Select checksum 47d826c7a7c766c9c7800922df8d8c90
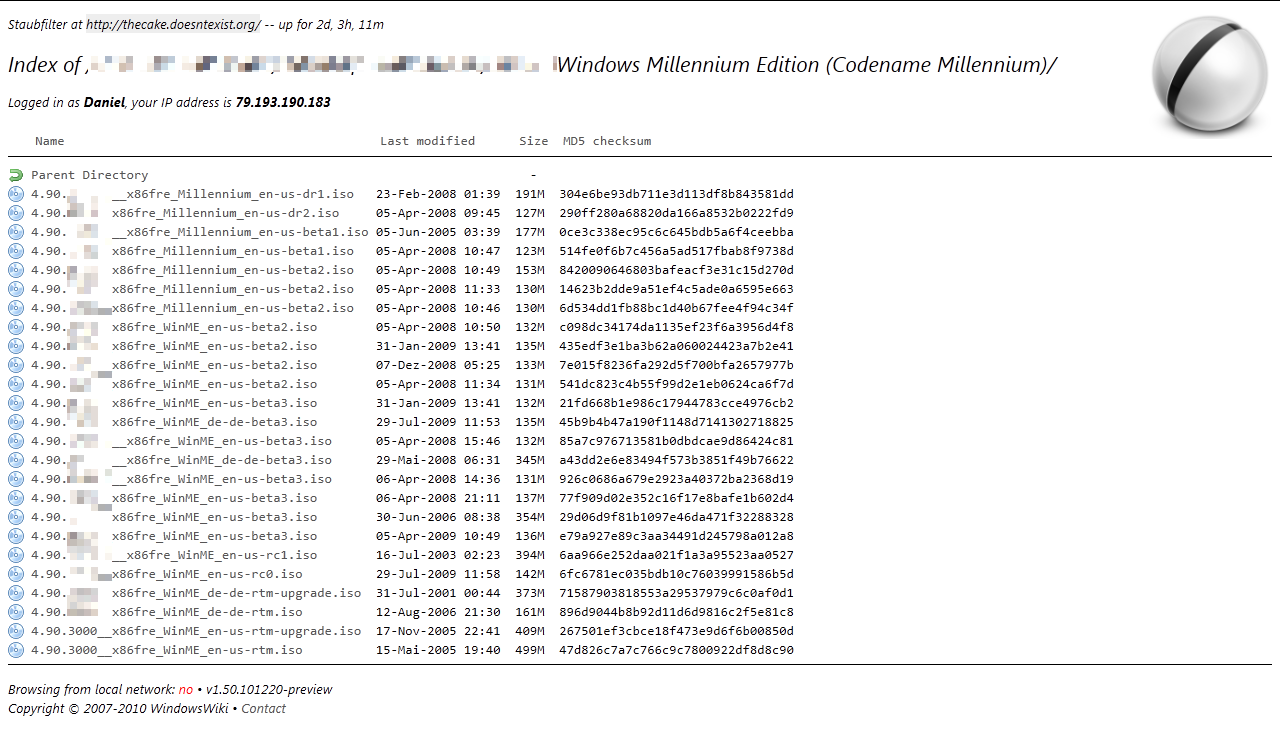1280x733 pixels. point(677,650)
